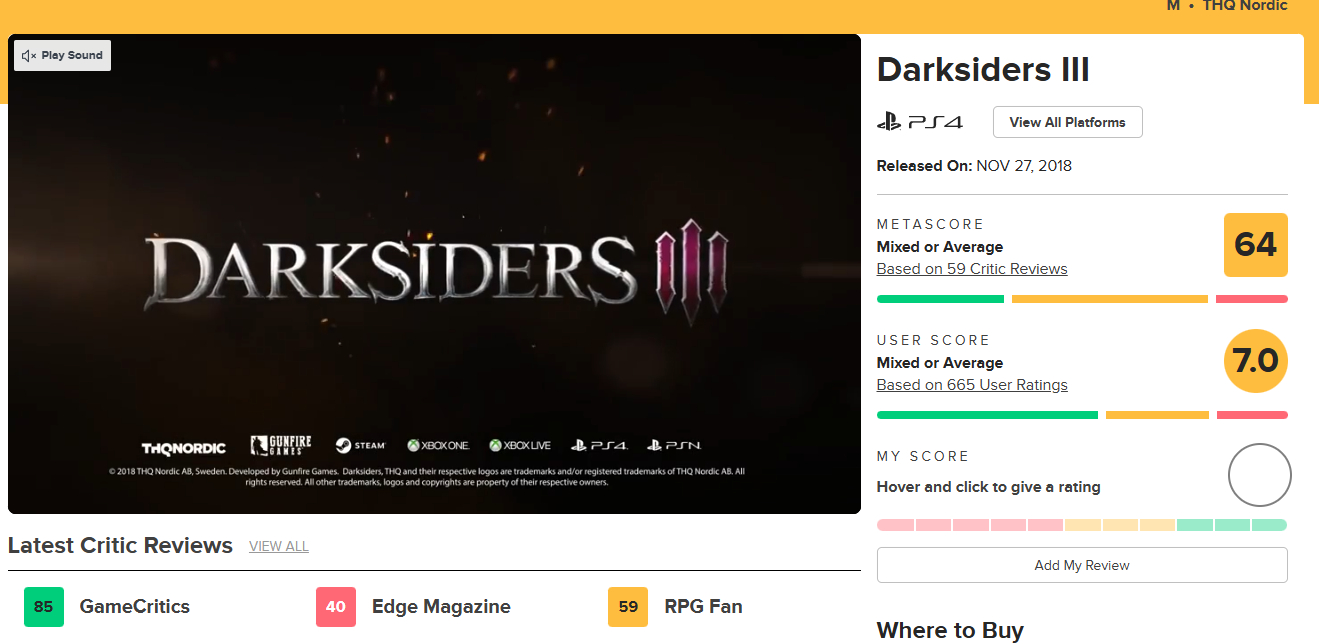This screenshot has height=644, width=1319.
Task: Click the GameCritics 85 score badge
Action: [x=44, y=607]
